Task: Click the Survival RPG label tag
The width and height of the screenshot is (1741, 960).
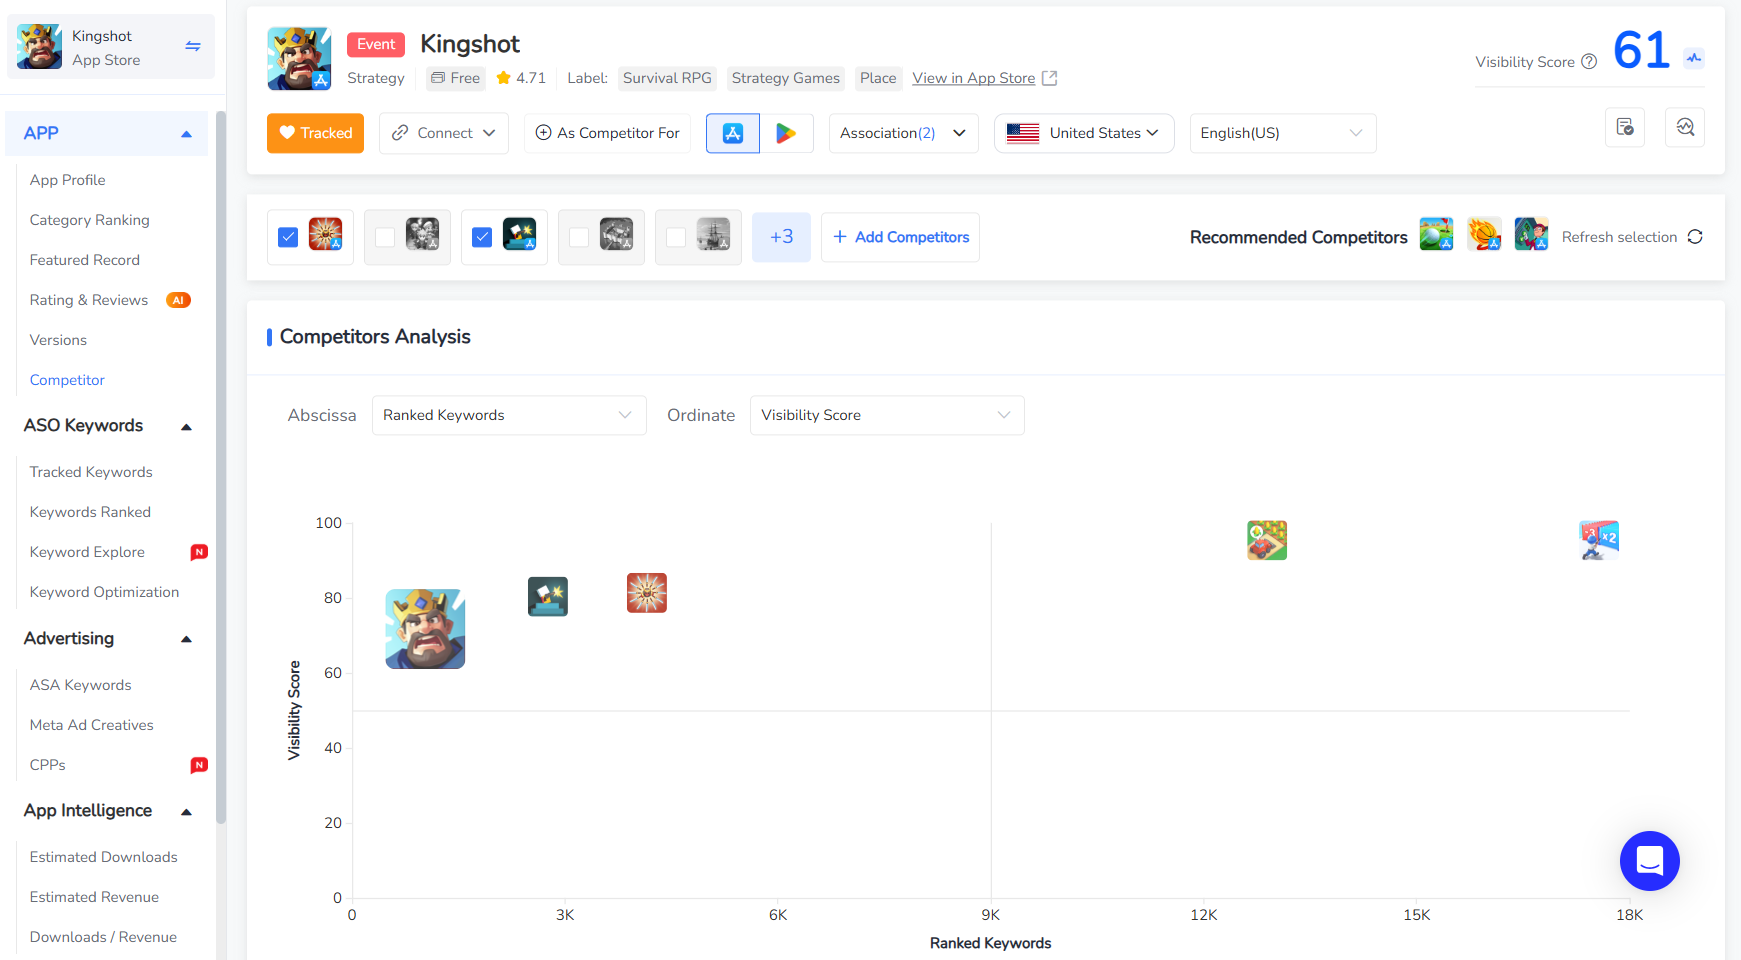Action: [x=667, y=78]
